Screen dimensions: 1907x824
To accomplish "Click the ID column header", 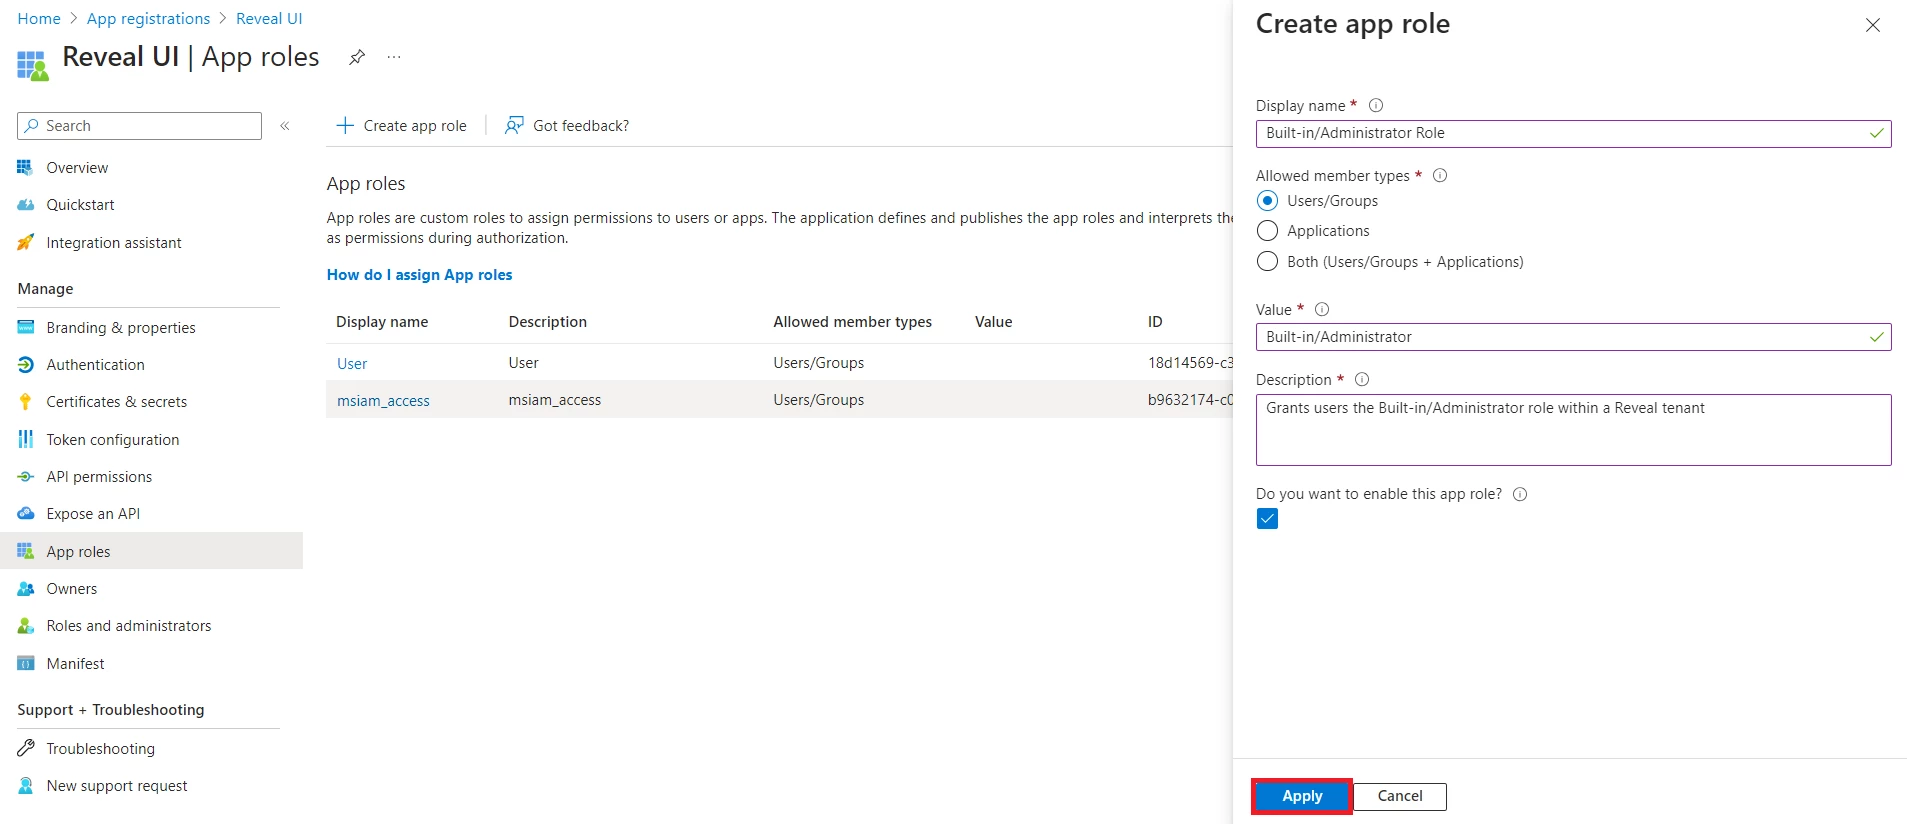I will click(x=1155, y=322).
